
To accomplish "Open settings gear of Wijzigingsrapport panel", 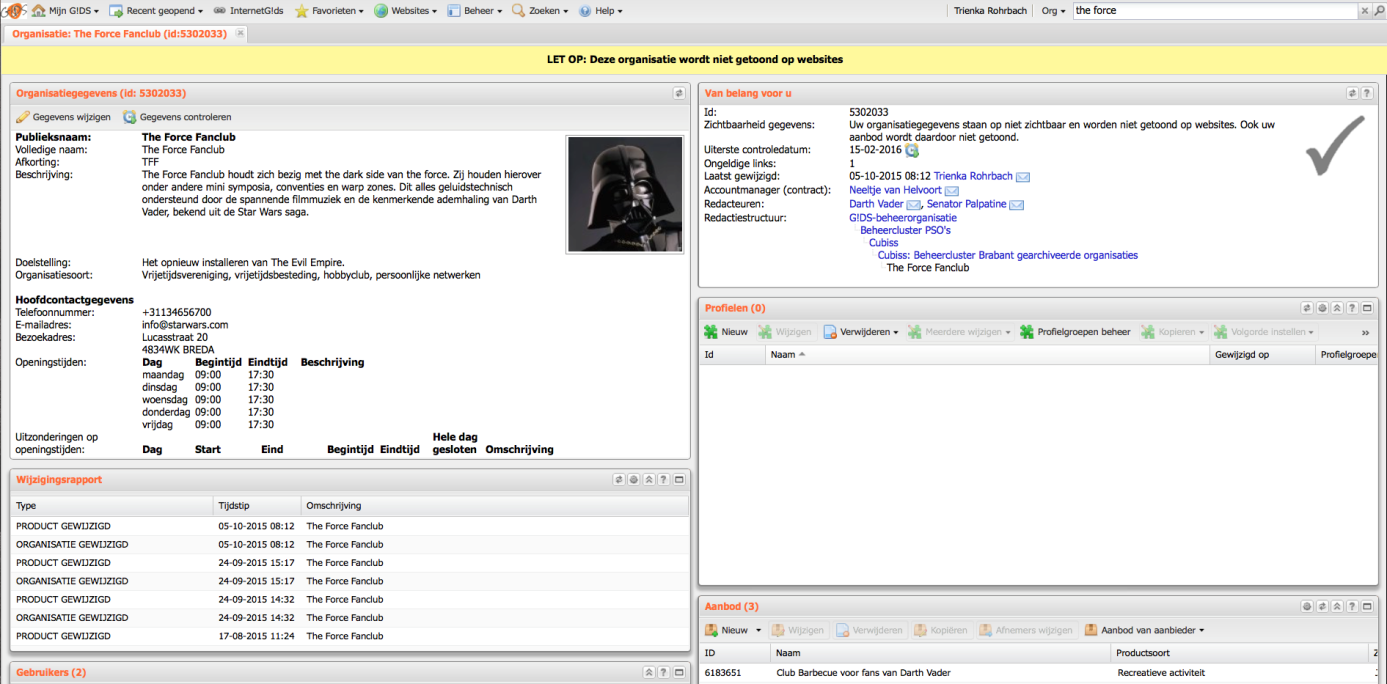I will [x=633, y=480].
